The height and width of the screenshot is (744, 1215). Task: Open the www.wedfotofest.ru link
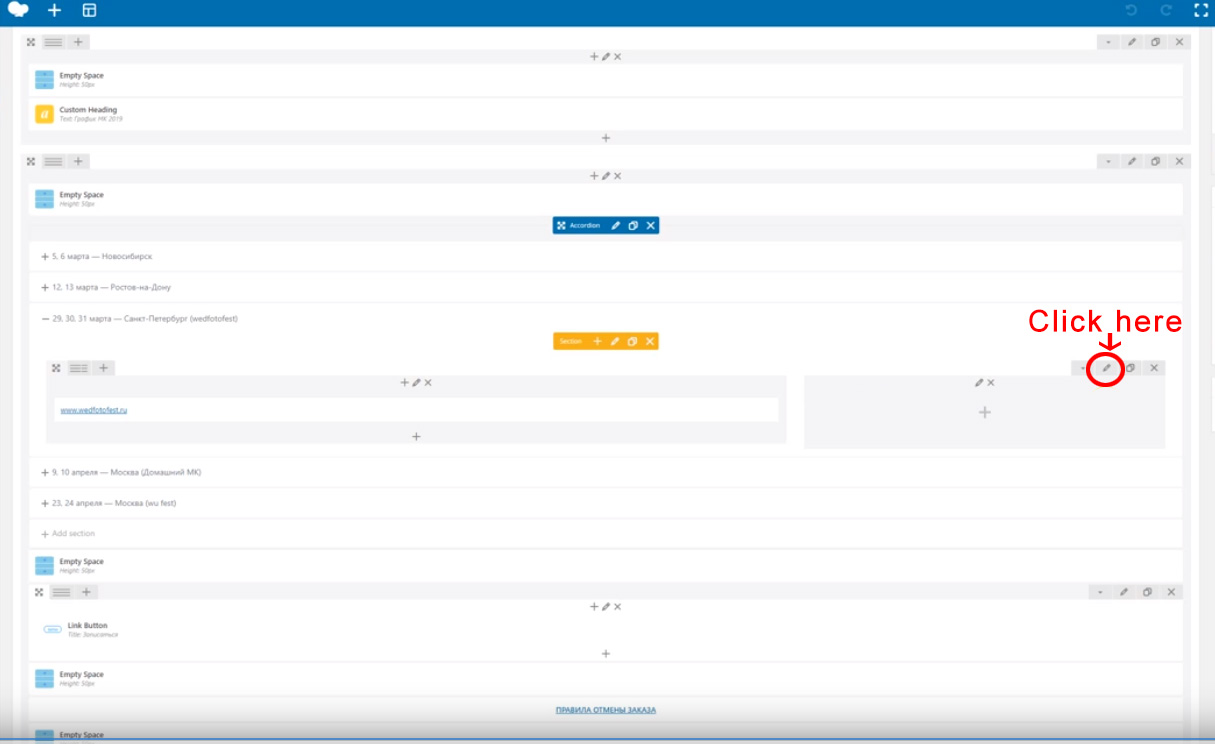point(94,410)
